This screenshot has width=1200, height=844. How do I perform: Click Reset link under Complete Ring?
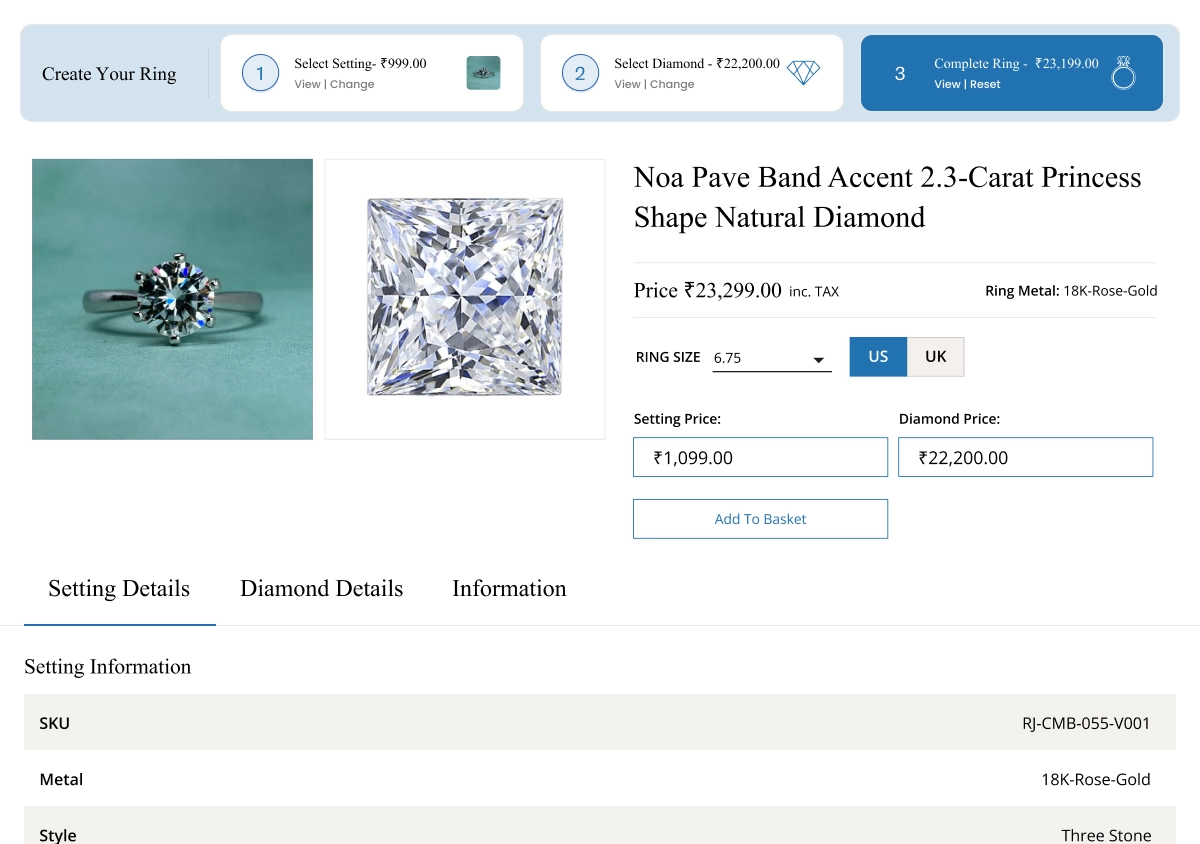coord(985,85)
